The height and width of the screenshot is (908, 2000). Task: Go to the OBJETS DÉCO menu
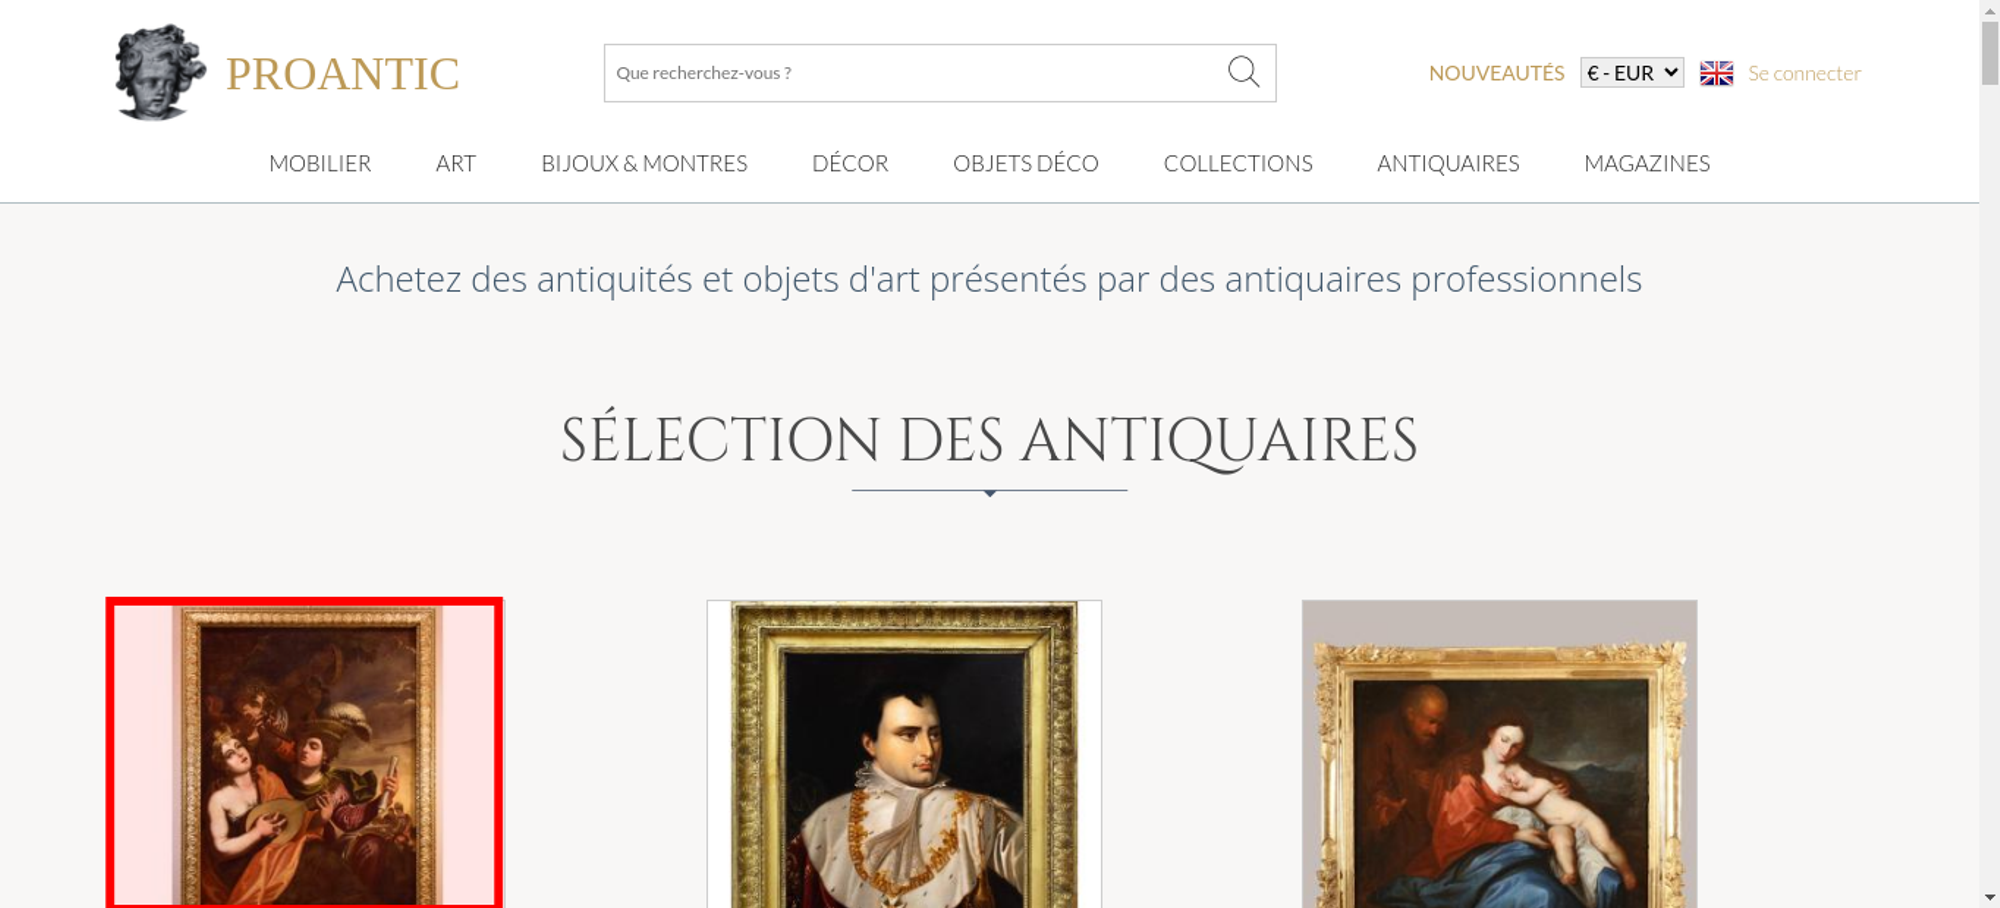coord(1026,163)
